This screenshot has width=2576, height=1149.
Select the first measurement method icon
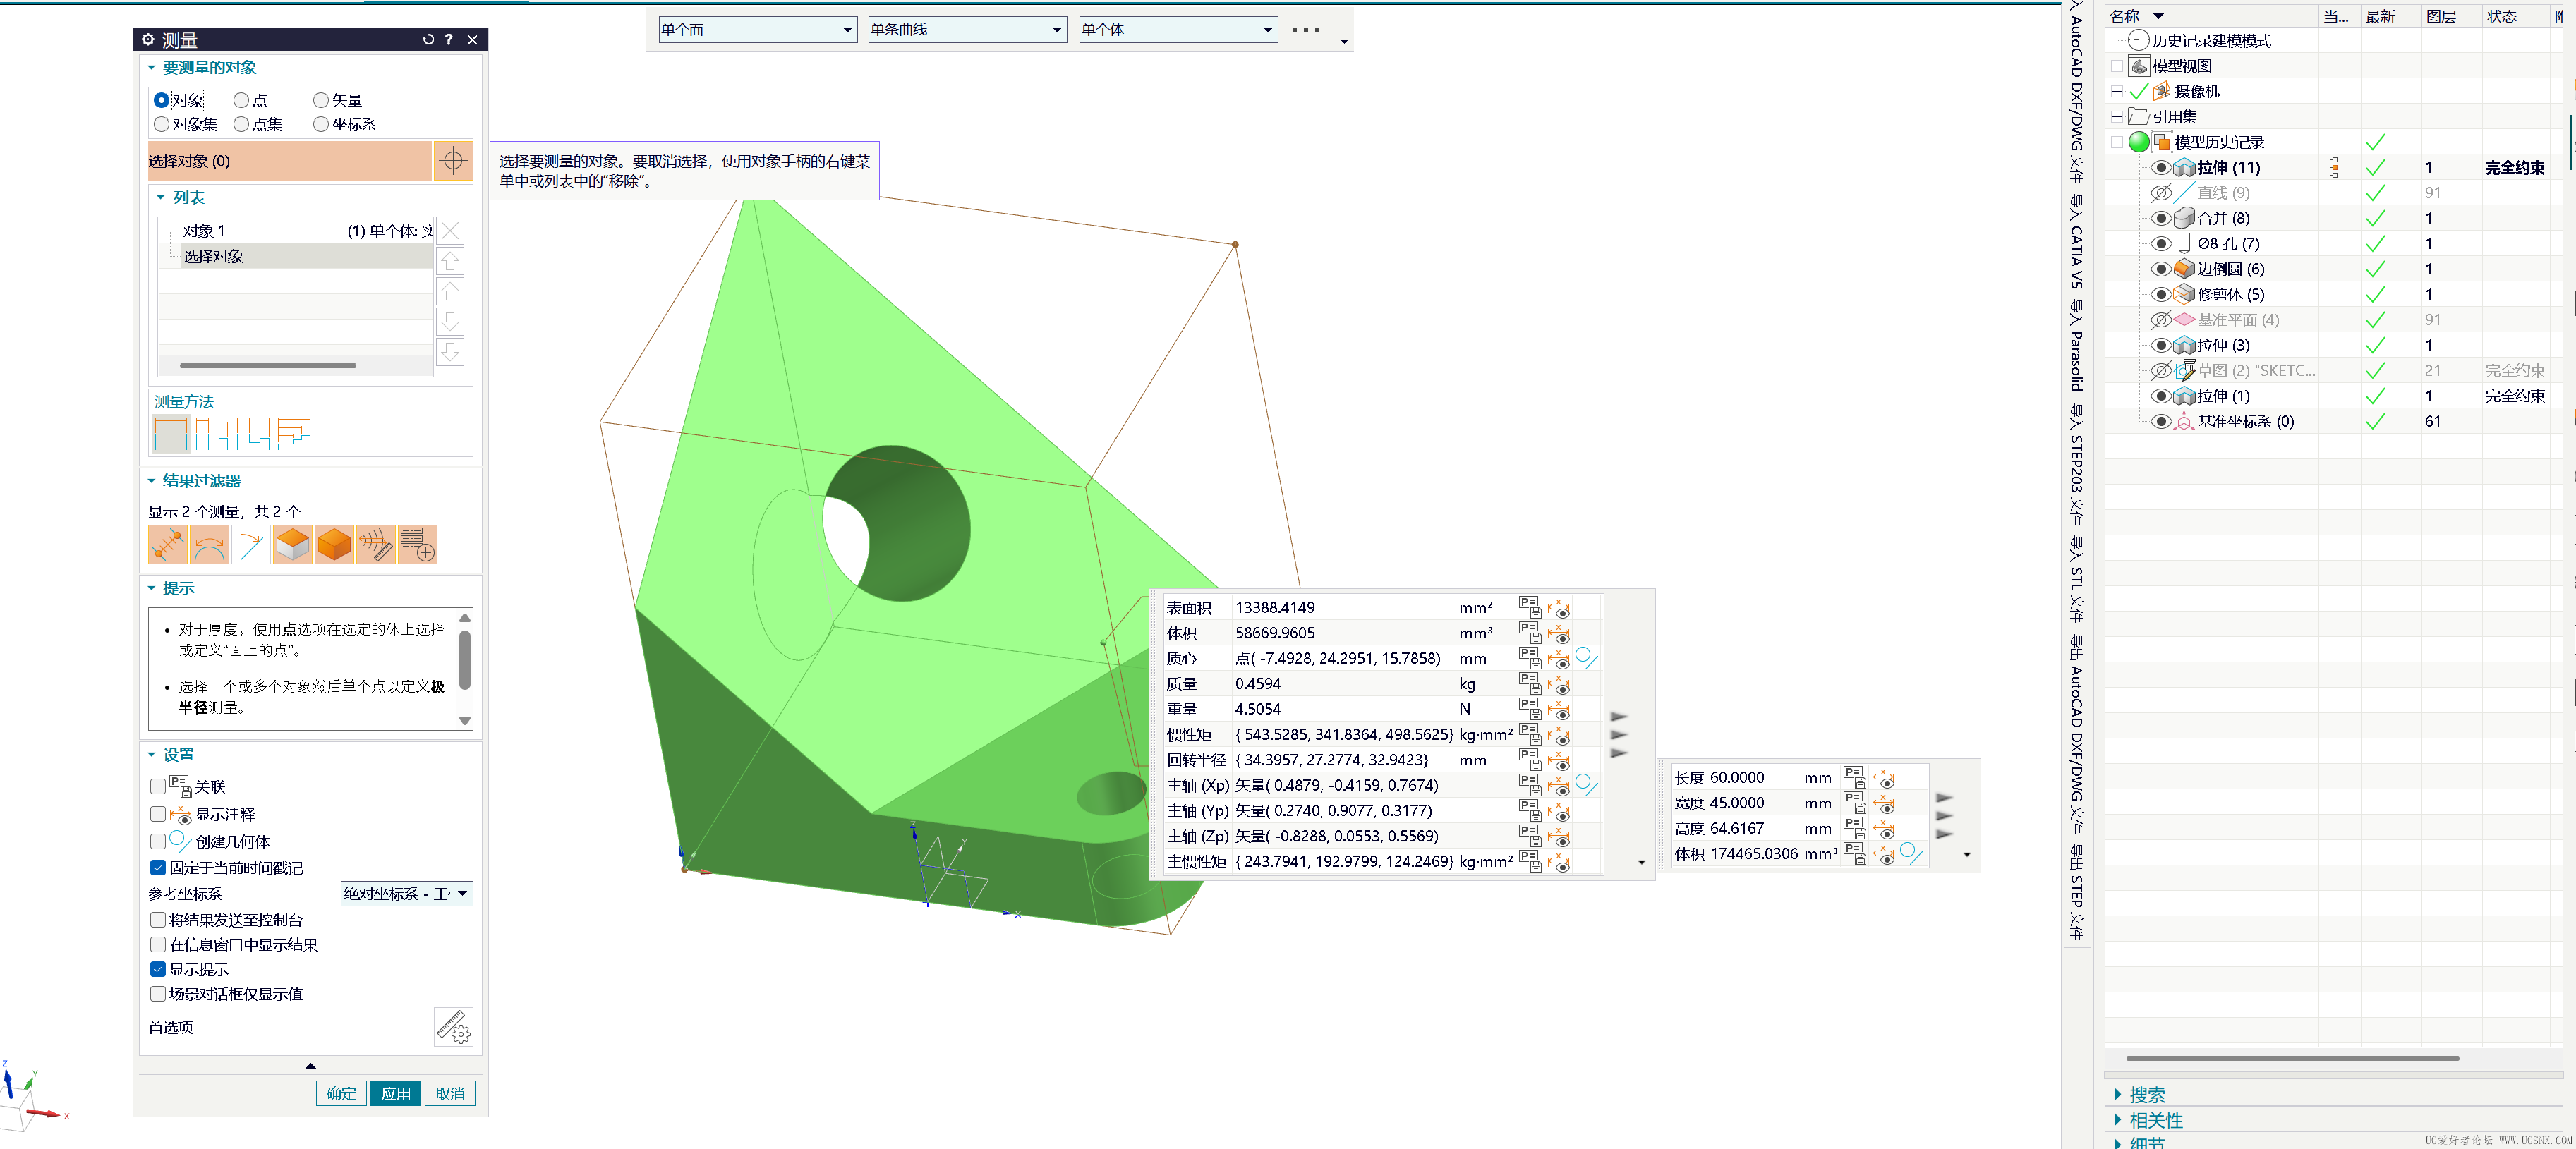coord(171,434)
